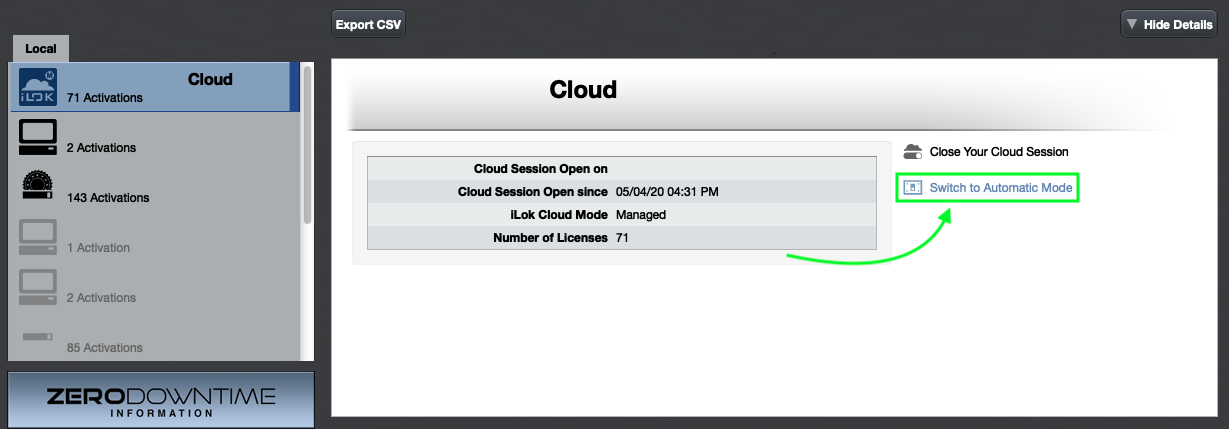Select the greyed computer with 1 Activation
The height and width of the screenshot is (429, 1229).
(x=38, y=238)
